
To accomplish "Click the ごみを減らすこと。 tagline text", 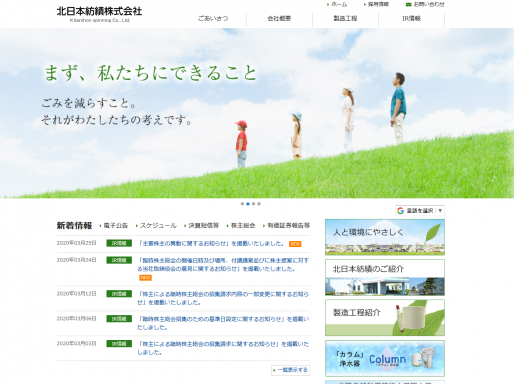I will (x=89, y=103).
